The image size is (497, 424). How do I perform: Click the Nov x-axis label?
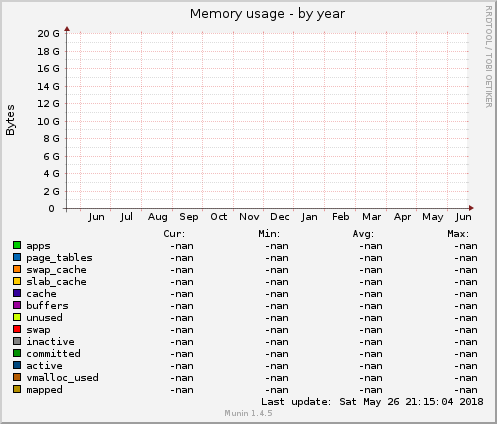point(249,217)
